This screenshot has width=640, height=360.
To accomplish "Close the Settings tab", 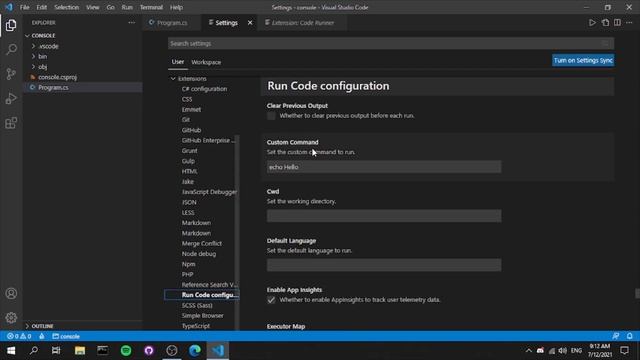I will (250, 23).
